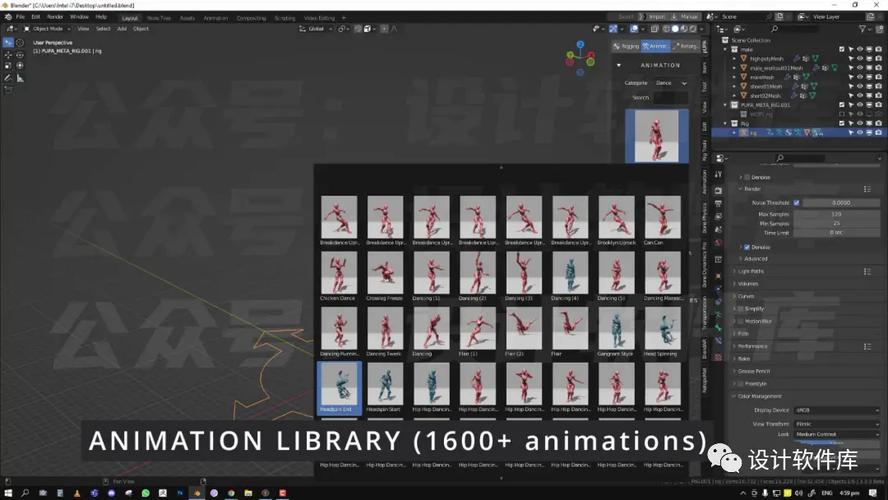Select the Select Box tool
The height and width of the screenshot is (500, 888).
click(x=8, y=42)
